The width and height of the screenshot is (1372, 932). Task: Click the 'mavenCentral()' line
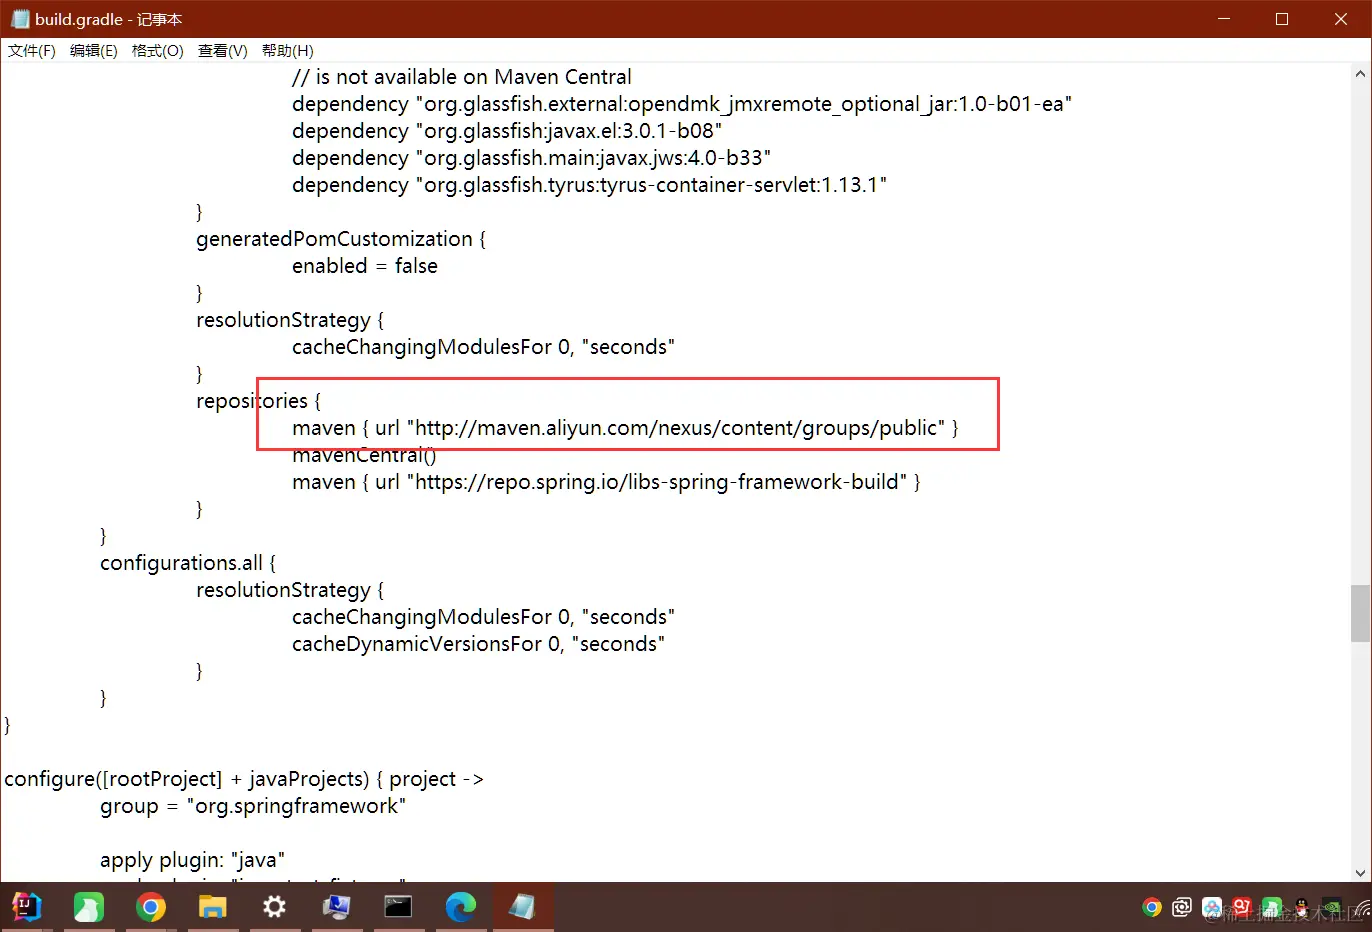point(364,455)
